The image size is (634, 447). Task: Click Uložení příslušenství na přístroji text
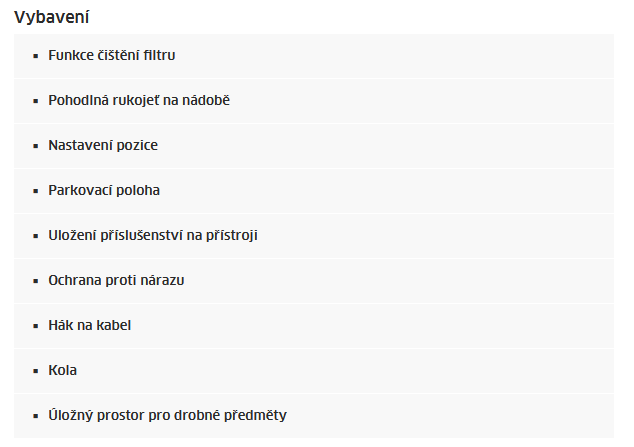(153, 236)
